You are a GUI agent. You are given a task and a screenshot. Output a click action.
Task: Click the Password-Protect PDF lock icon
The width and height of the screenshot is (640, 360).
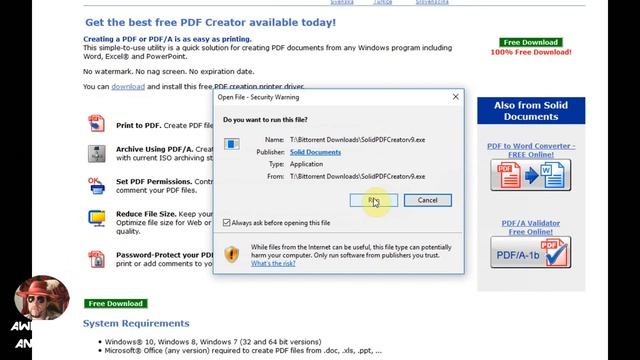click(97, 259)
